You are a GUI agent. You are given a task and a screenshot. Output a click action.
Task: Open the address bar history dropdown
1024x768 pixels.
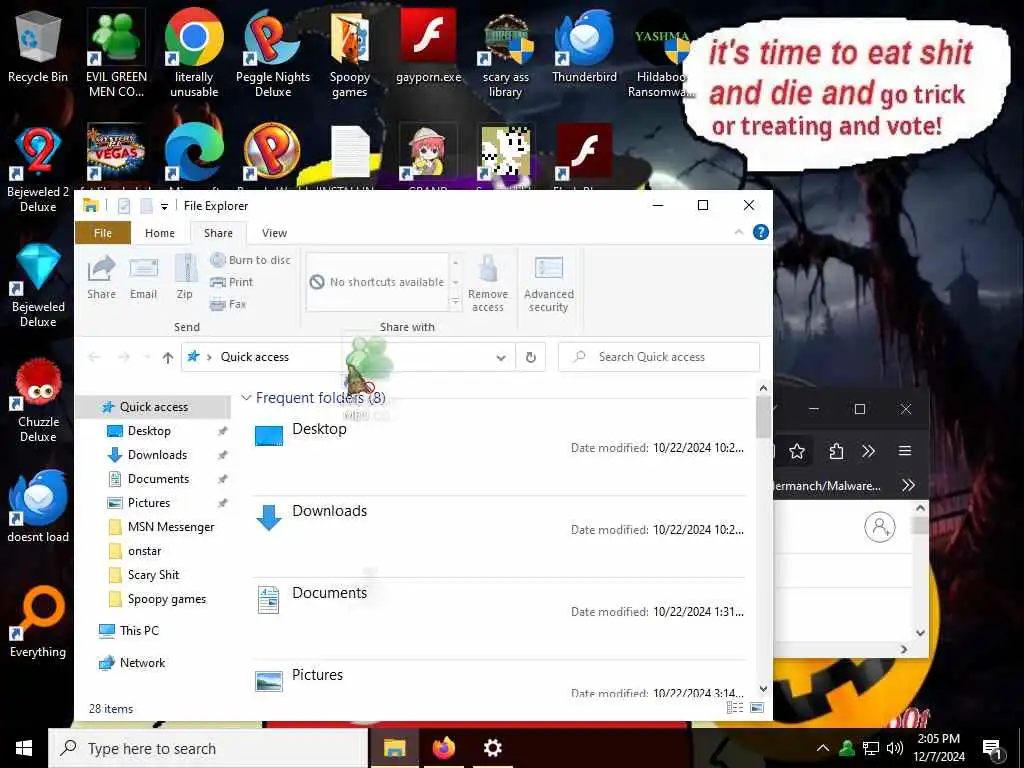pos(501,357)
